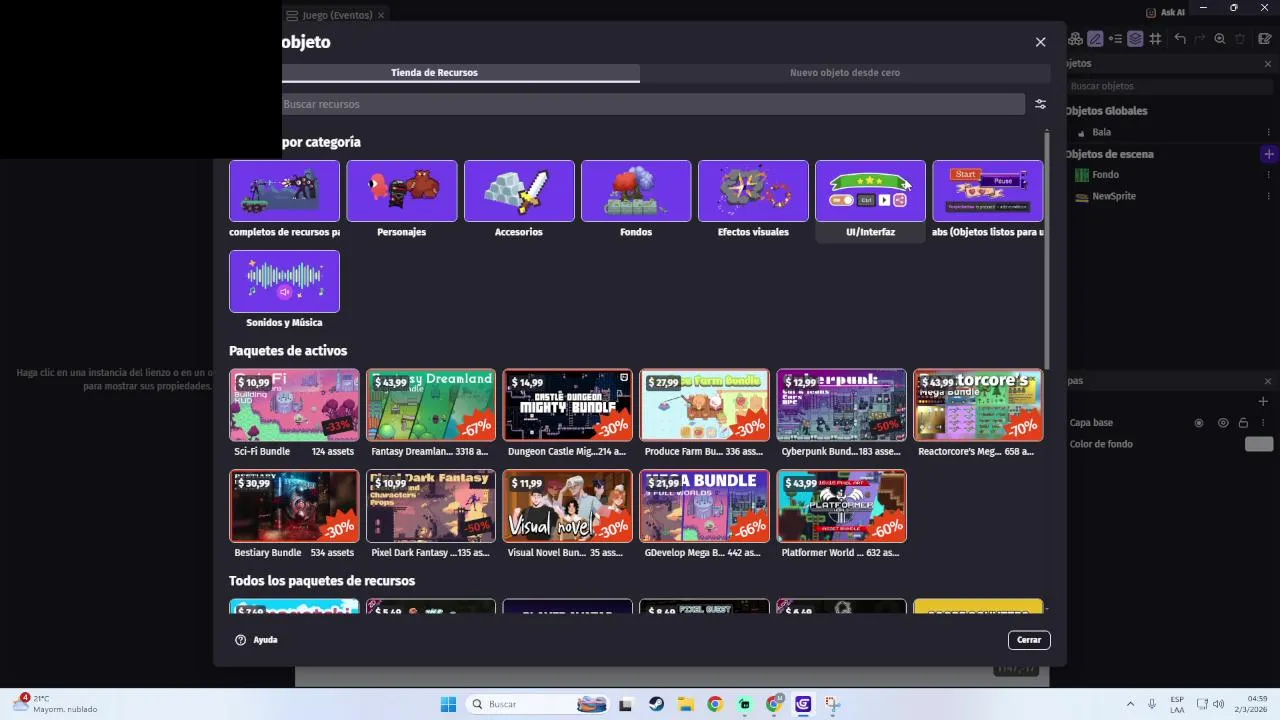
Task: Close the Objetos panel
Action: pos(1268,64)
